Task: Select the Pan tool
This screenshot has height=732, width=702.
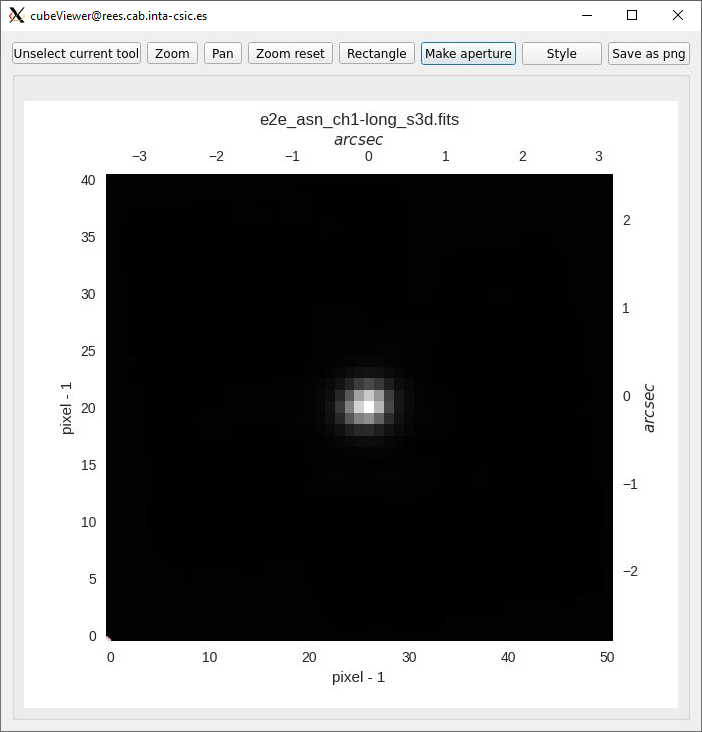Action: click(223, 54)
